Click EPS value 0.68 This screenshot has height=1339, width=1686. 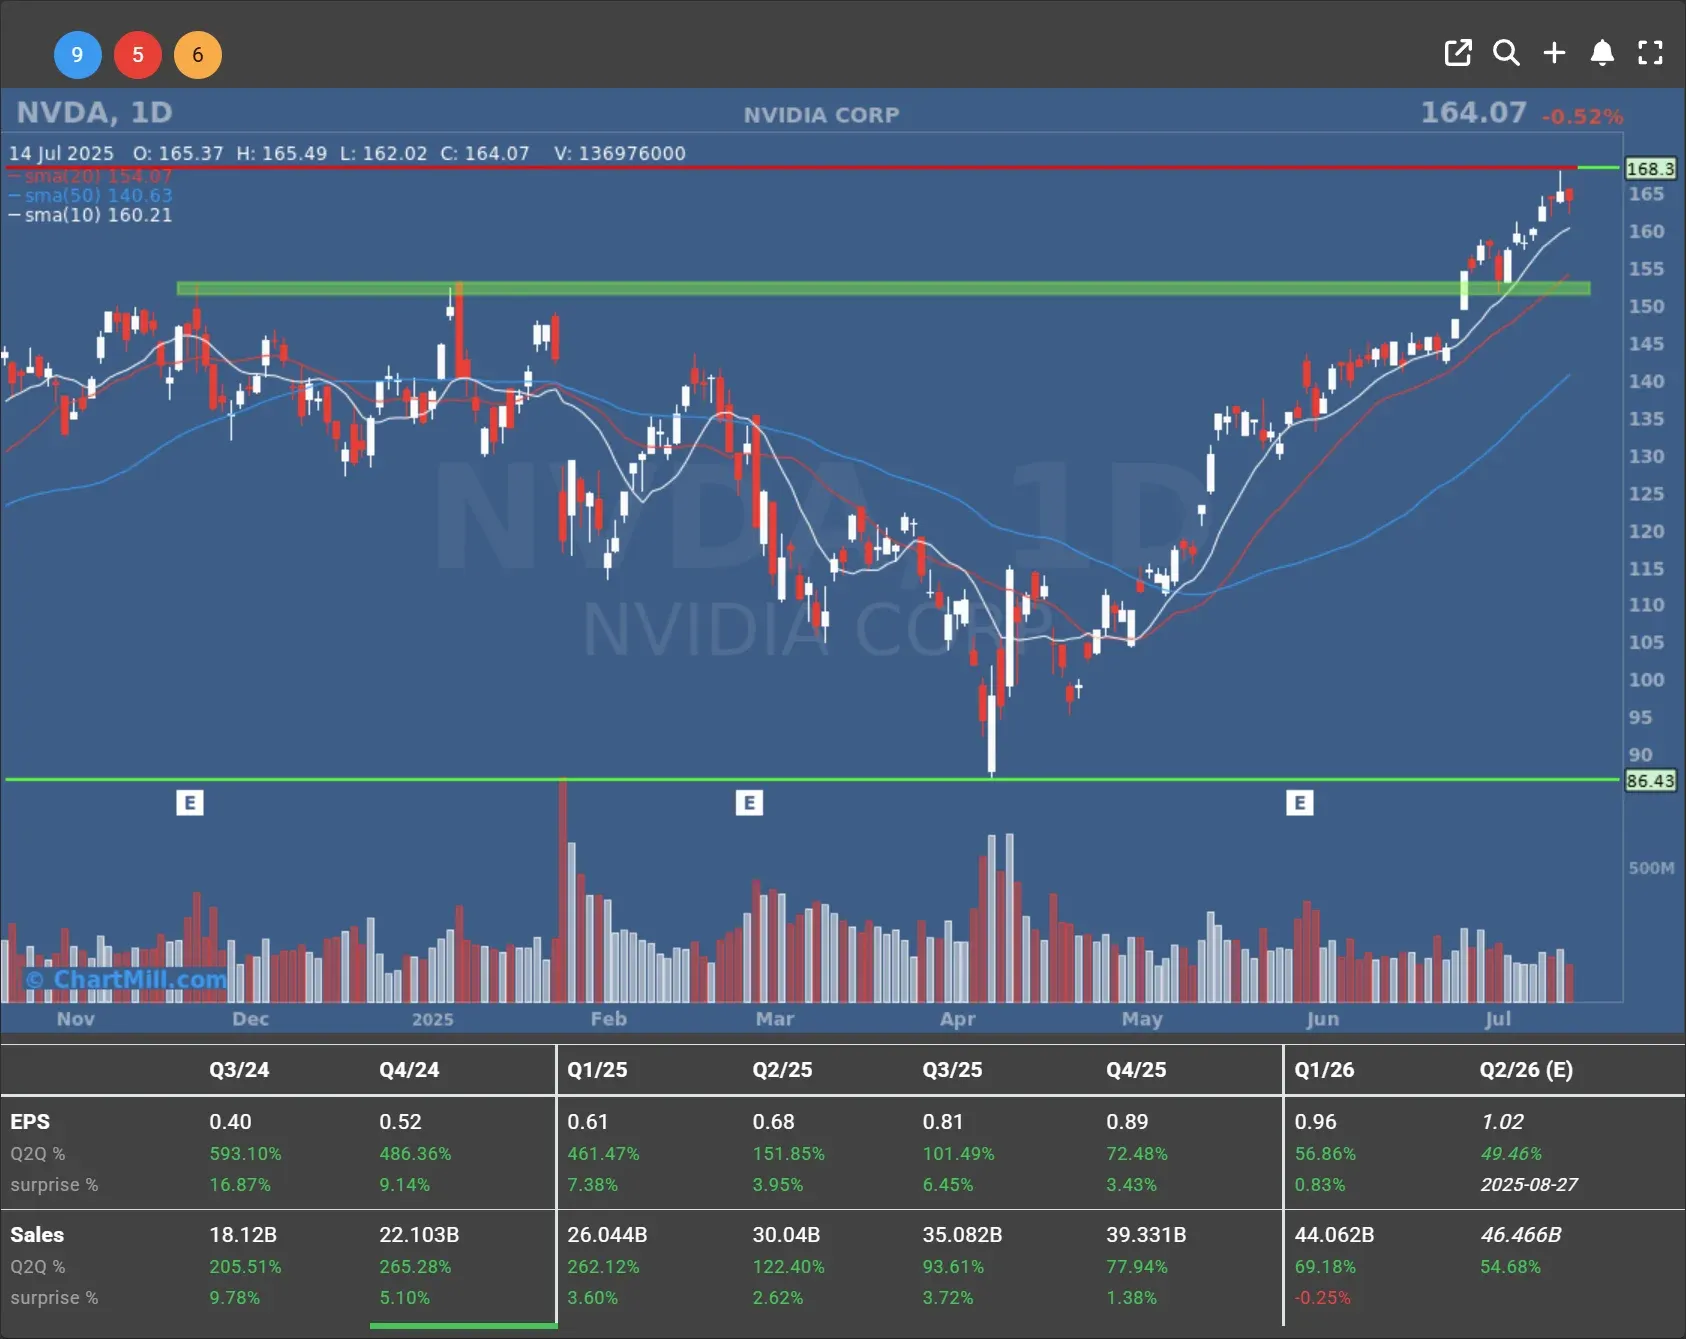773,1122
